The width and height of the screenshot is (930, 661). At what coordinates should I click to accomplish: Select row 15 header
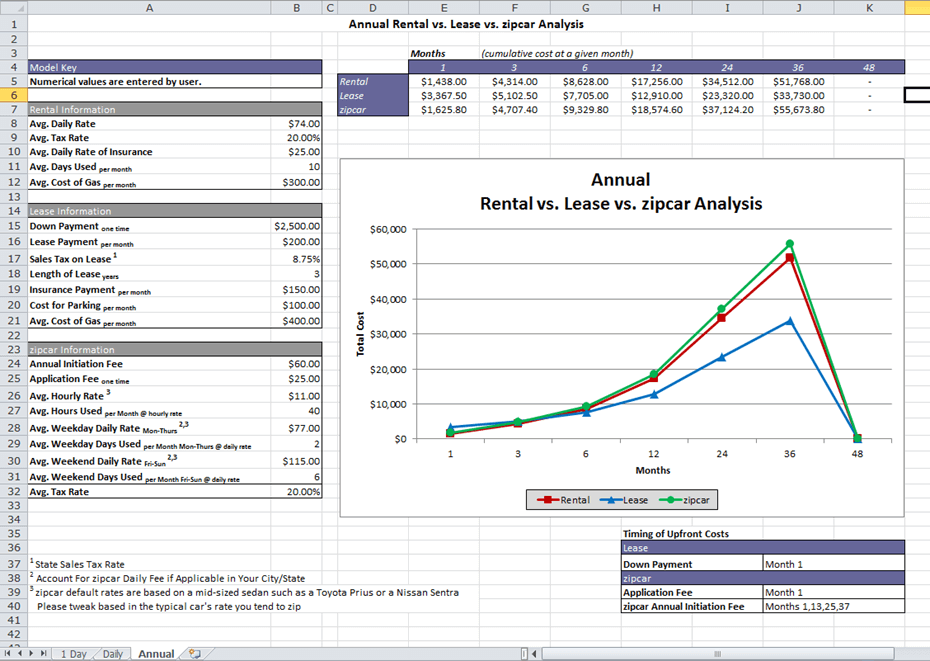point(13,226)
